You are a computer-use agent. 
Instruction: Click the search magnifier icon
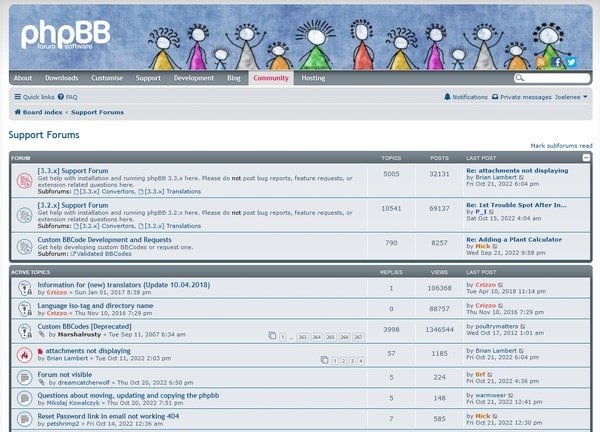click(x=519, y=78)
